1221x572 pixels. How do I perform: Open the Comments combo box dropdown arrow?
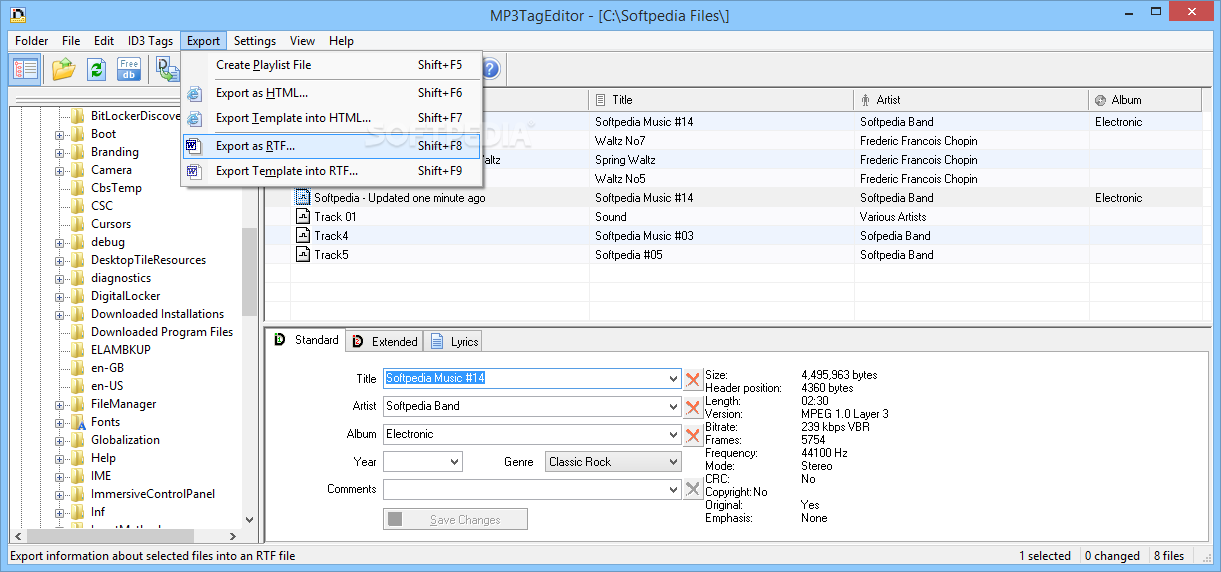672,490
